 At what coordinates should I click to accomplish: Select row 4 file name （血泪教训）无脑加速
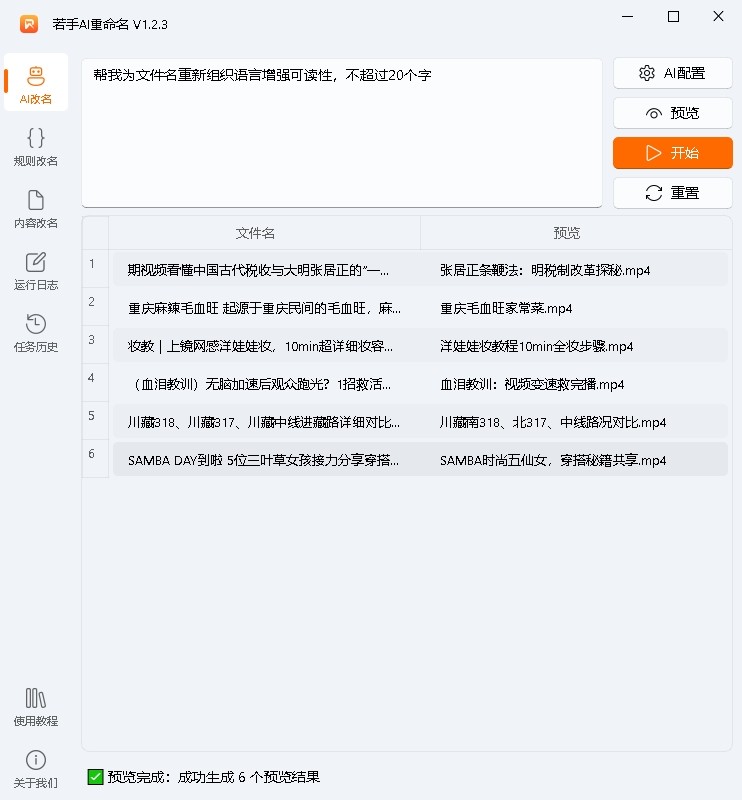(261, 384)
